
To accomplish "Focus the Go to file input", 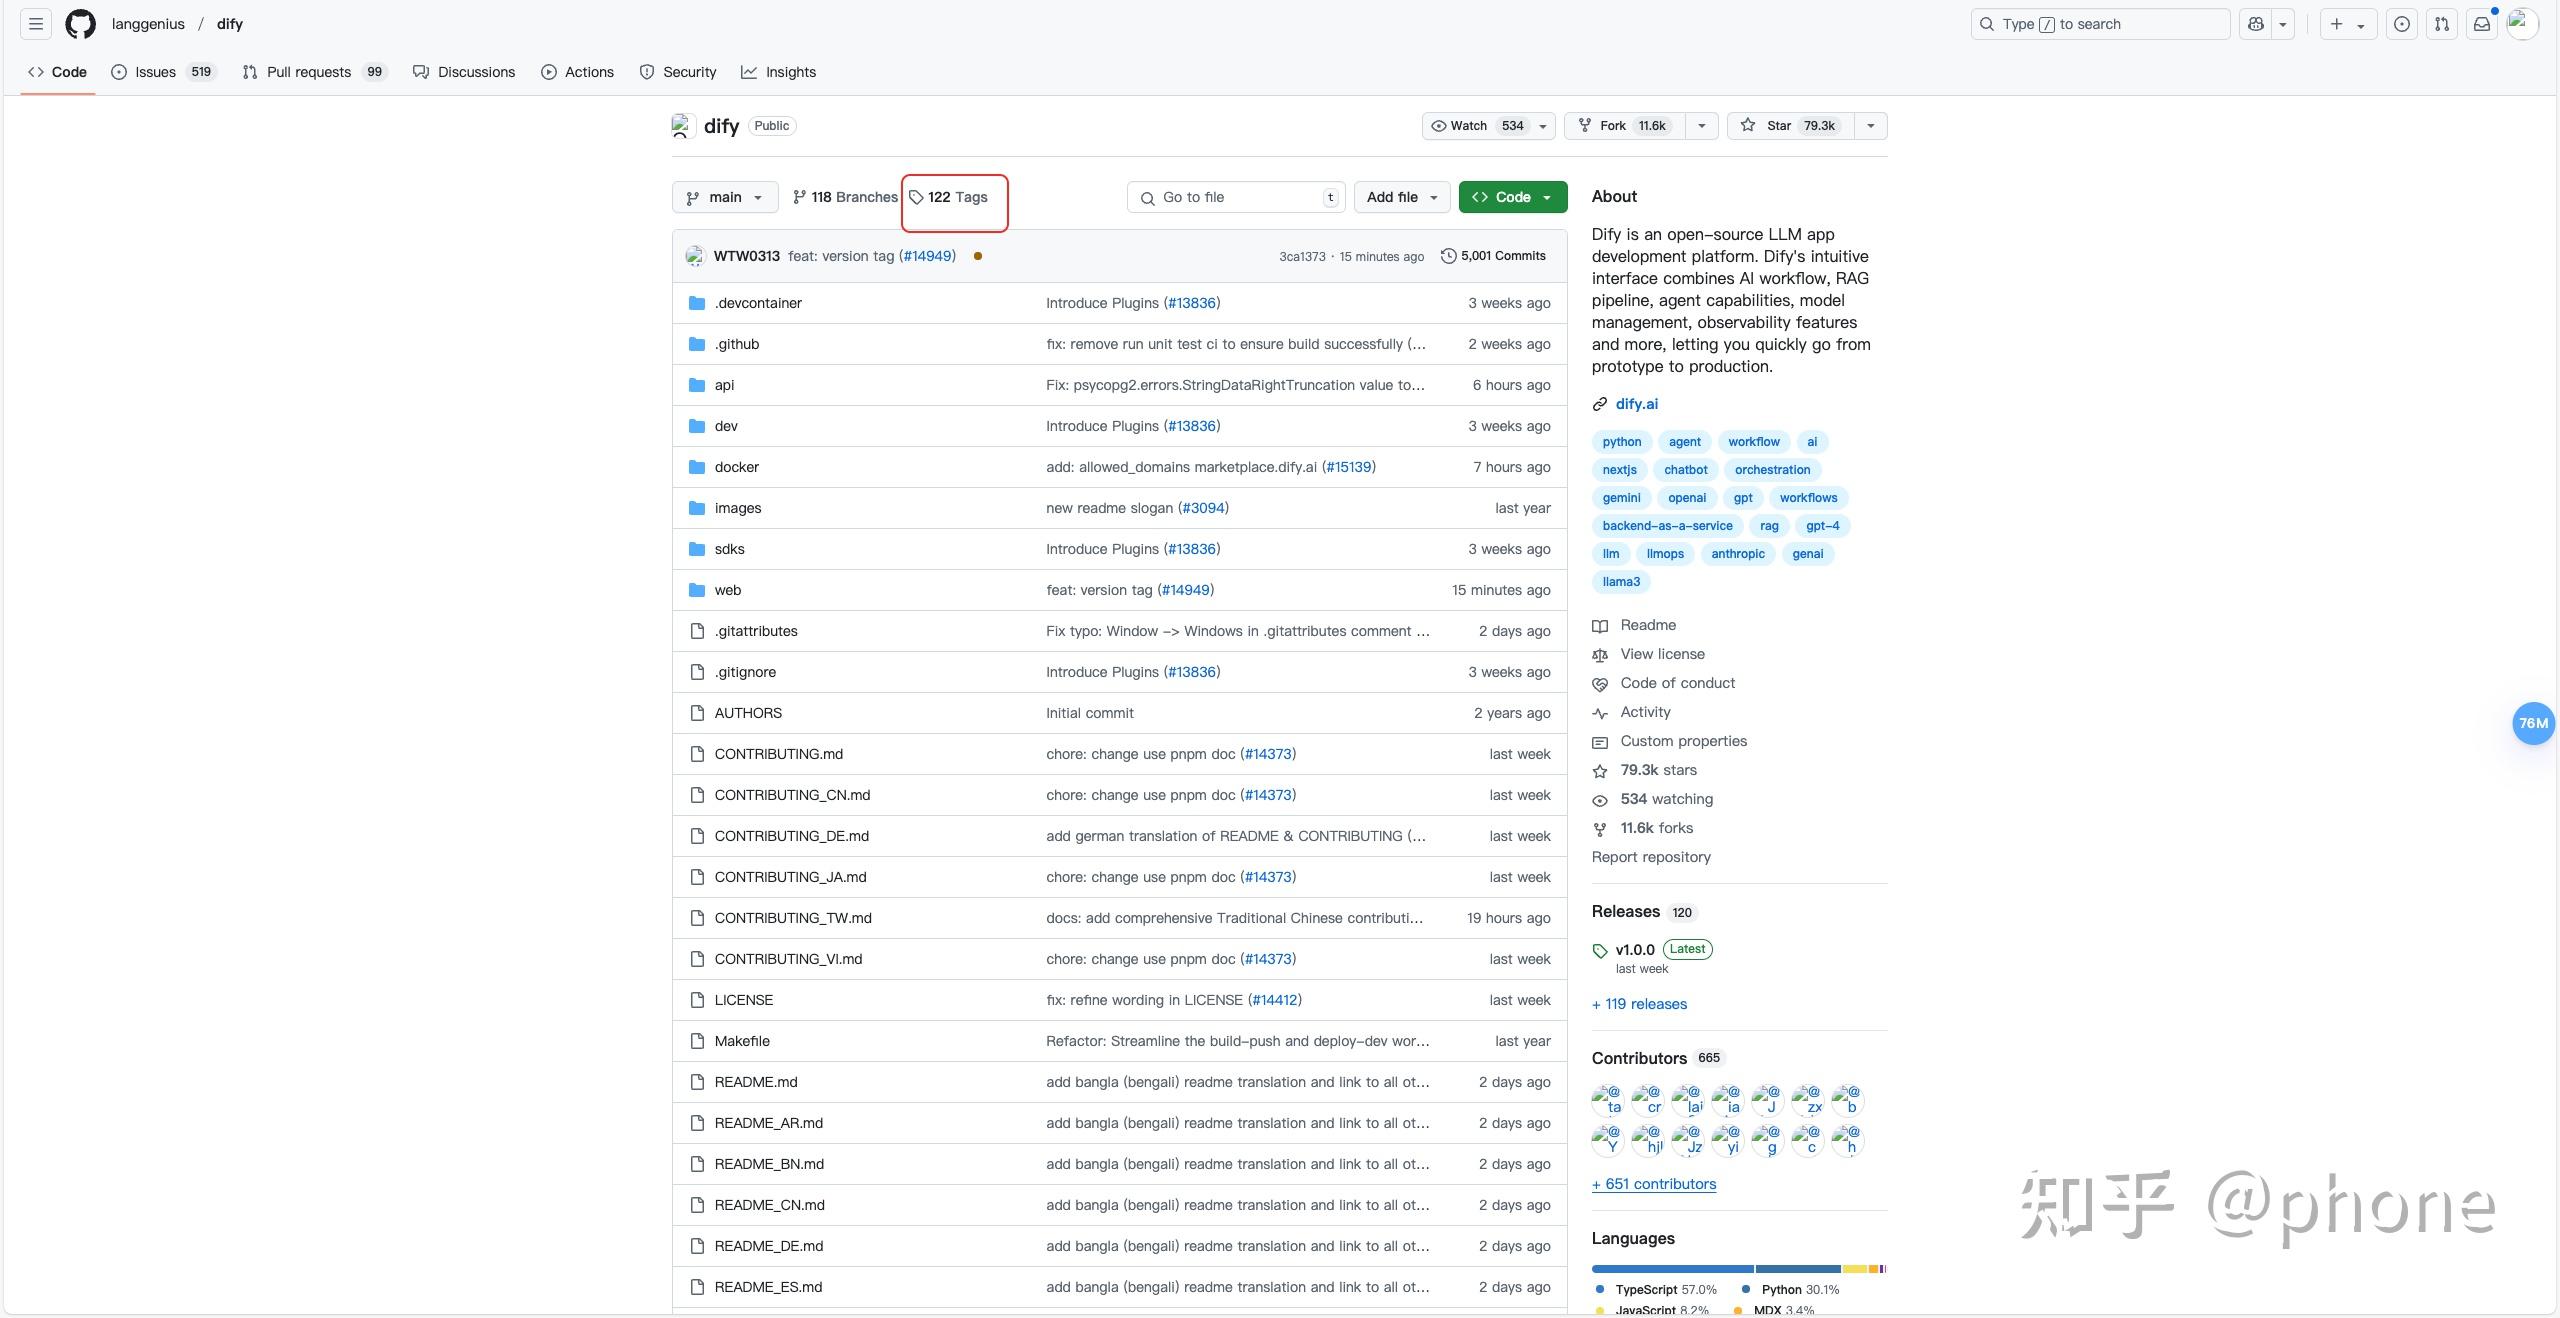I will pos(1236,197).
